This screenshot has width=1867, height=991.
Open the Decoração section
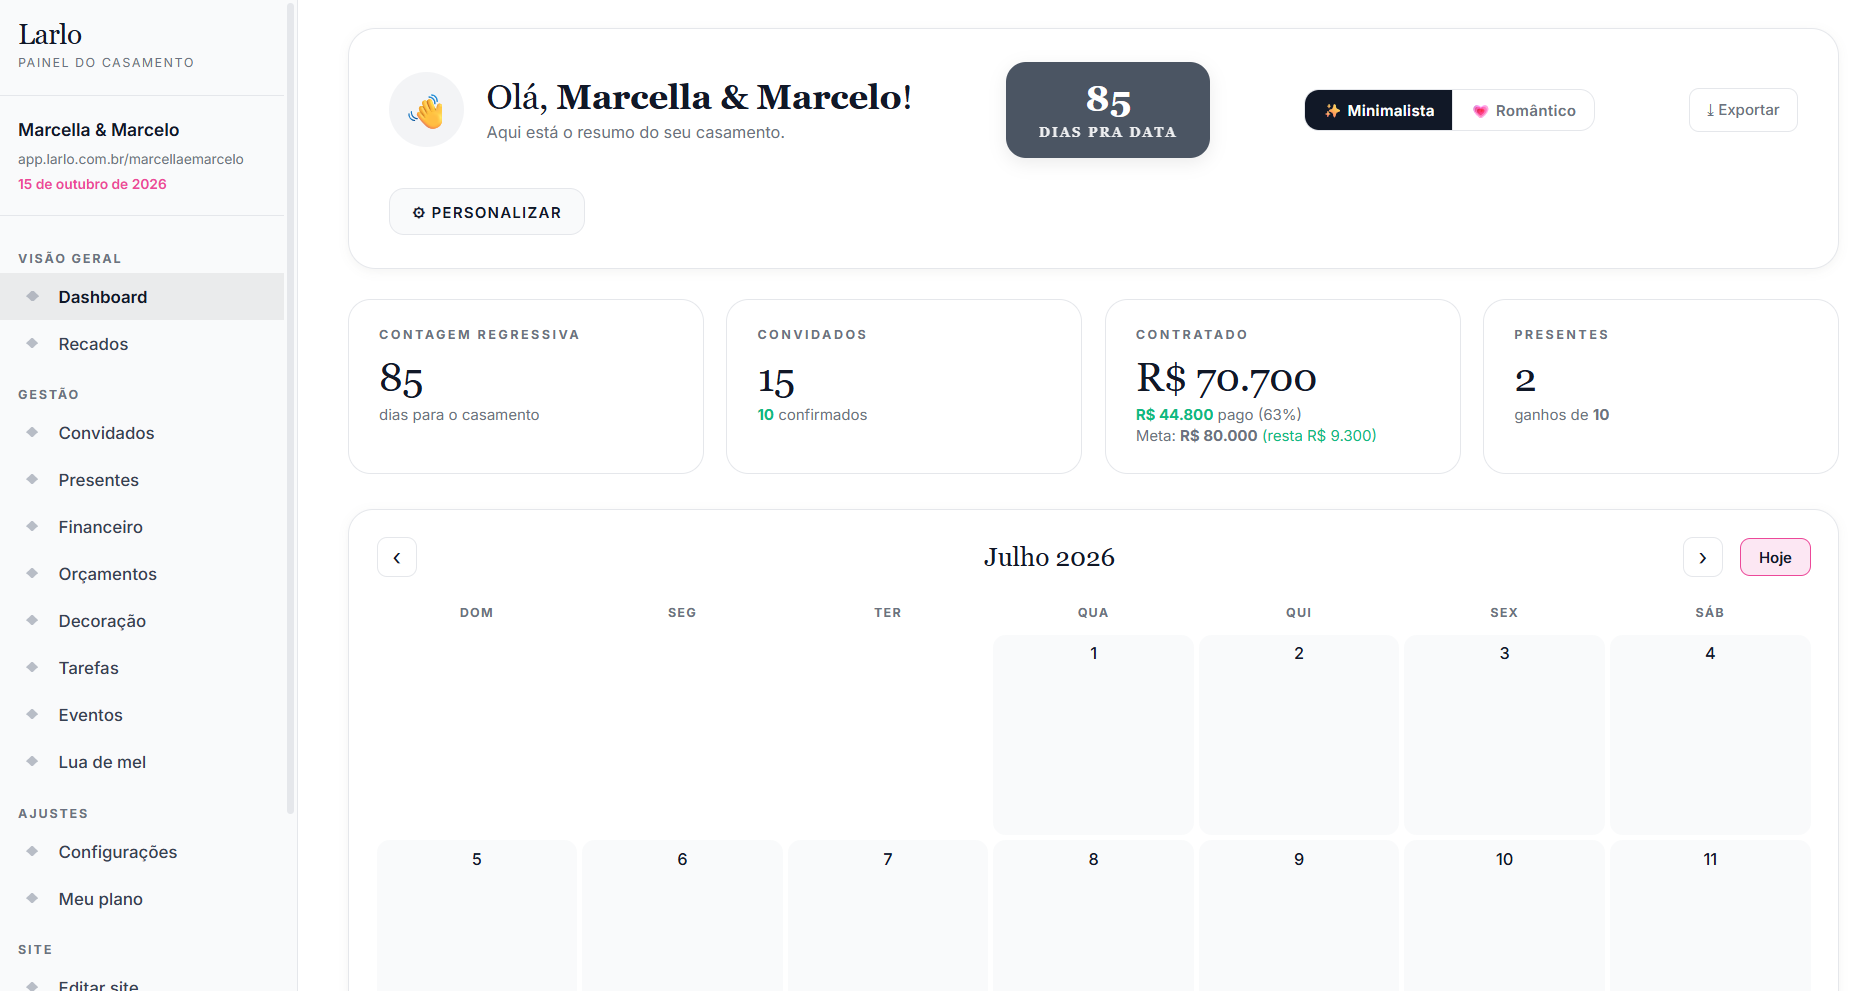(x=142, y=621)
